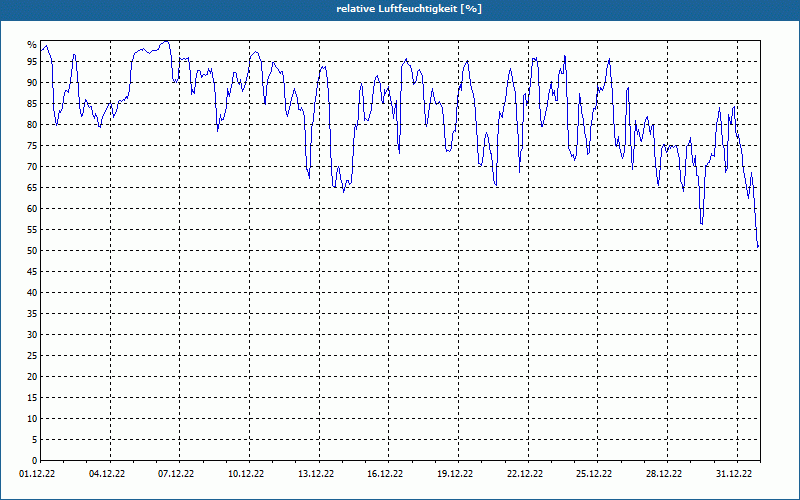Click the chart title 'relative Luftfeuchtigkeit [%]'
The width and height of the screenshot is (800, 500).
[x=409, y=9]
